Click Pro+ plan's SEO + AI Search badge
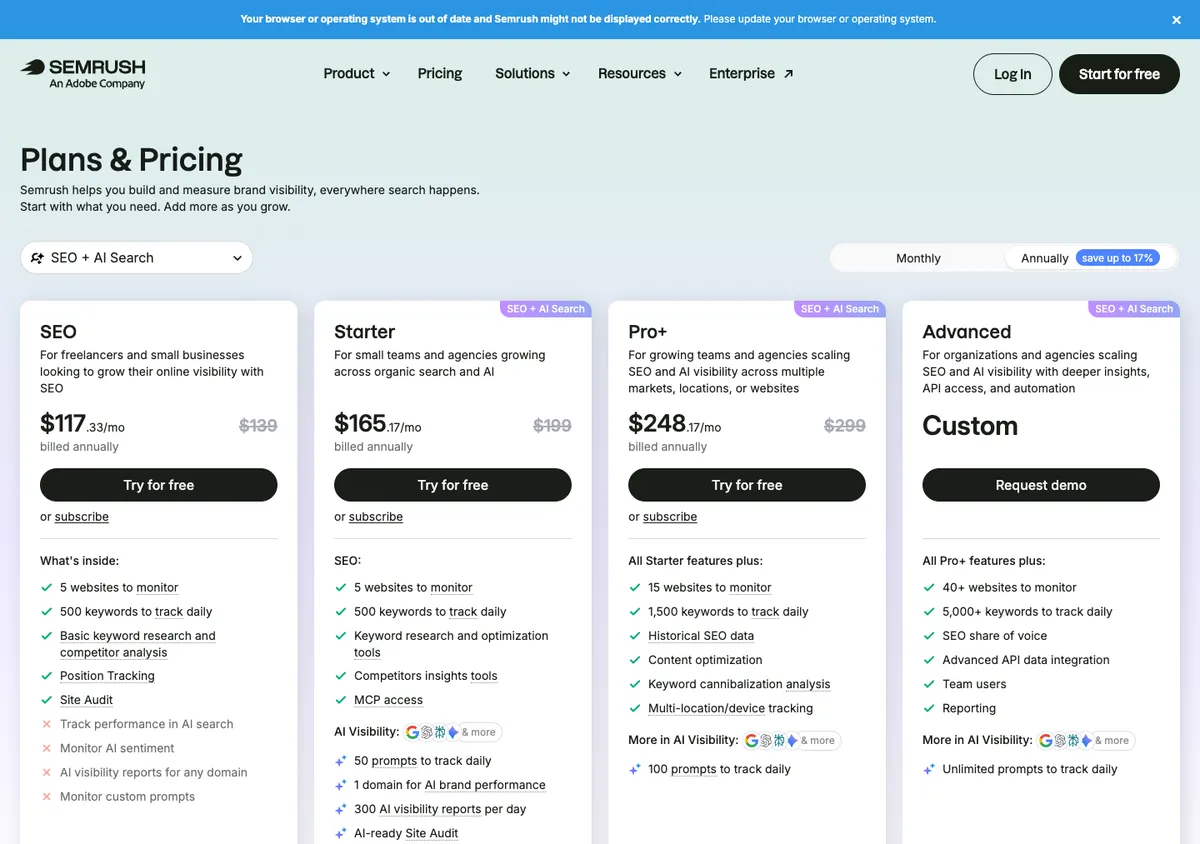This screenshot has height=844, width=1200. (839, 309)
